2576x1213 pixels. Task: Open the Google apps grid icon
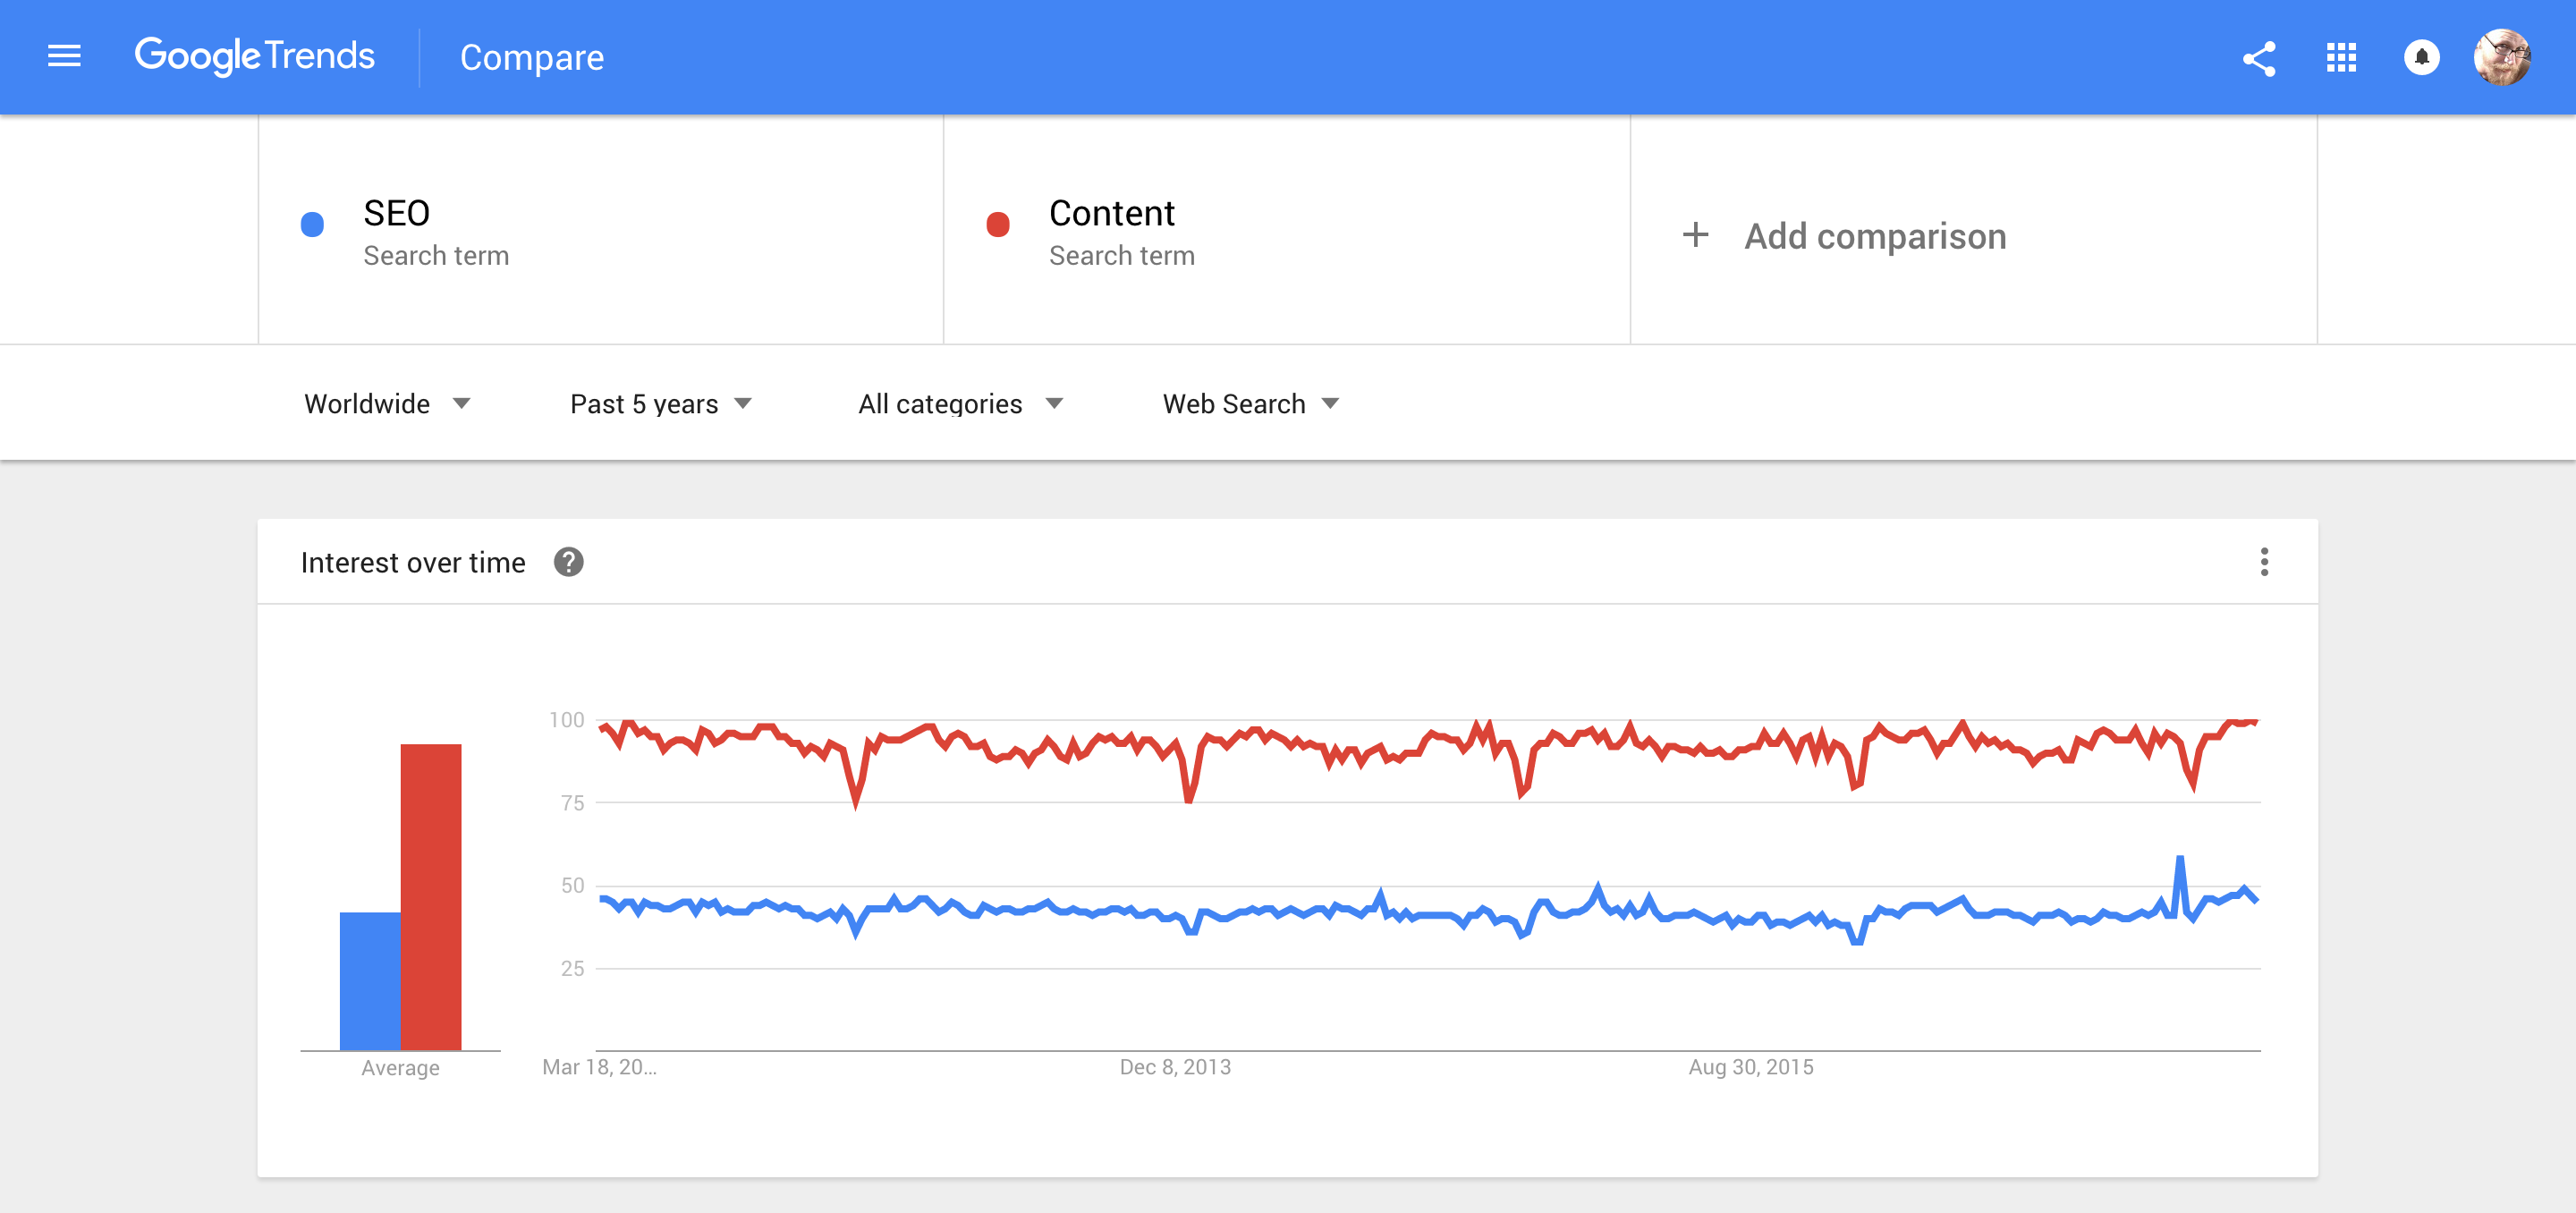(2340, 58)
